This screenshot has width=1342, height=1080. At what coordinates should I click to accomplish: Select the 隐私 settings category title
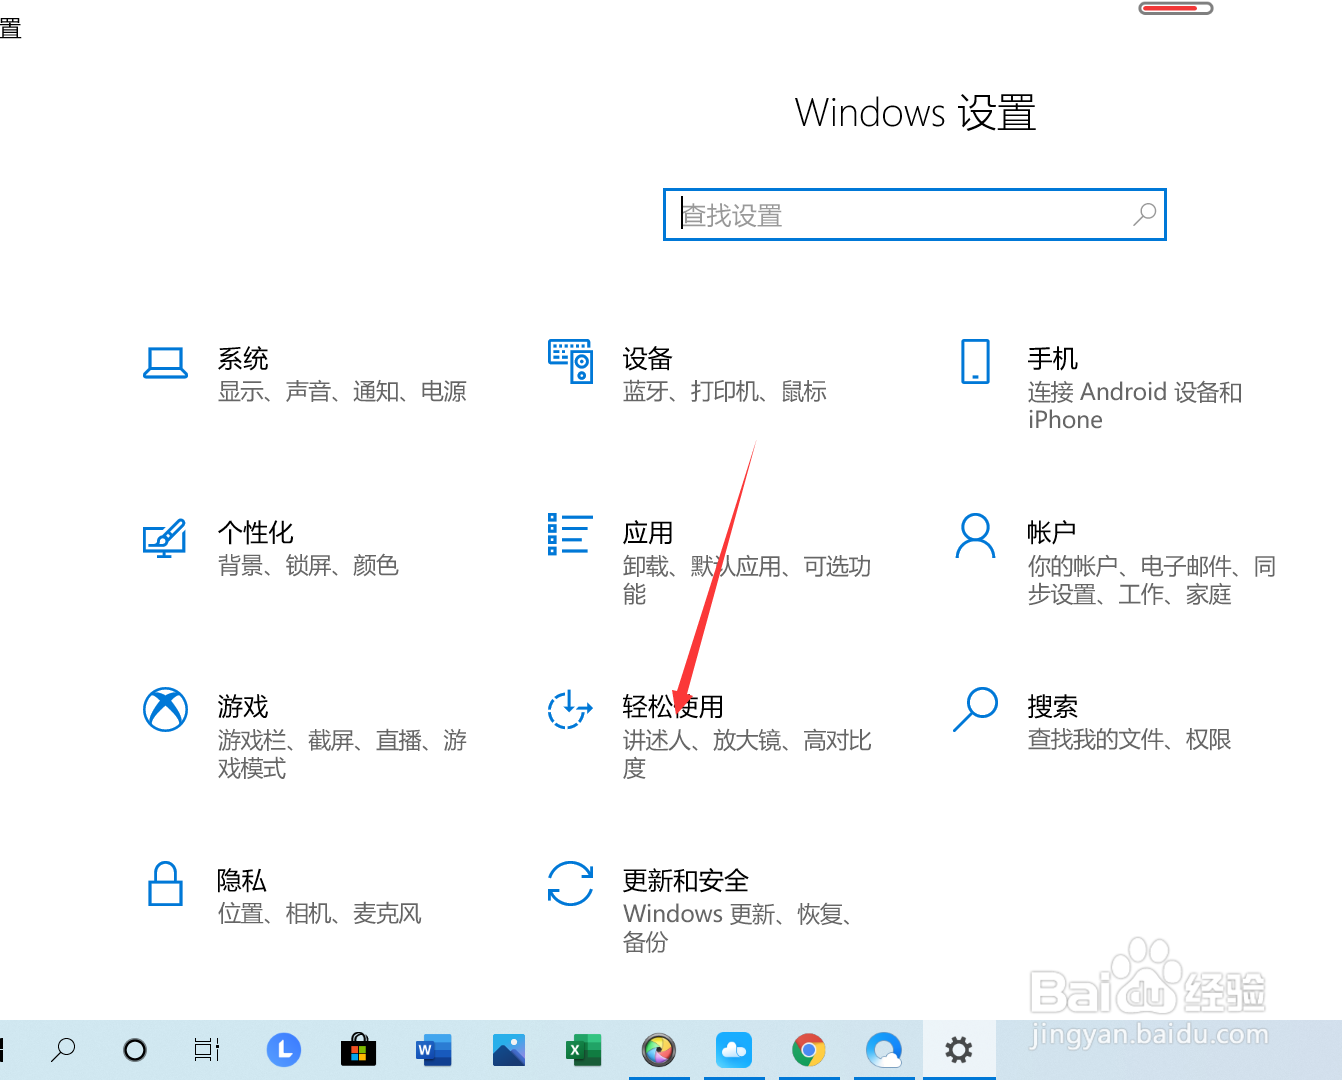click(242, 880)
